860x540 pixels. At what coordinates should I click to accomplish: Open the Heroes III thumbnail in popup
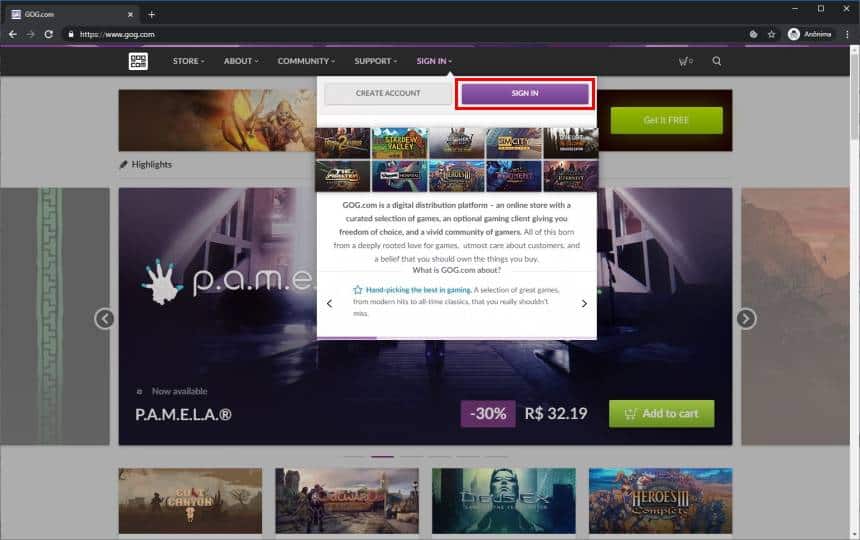click(x=457, y=175)
